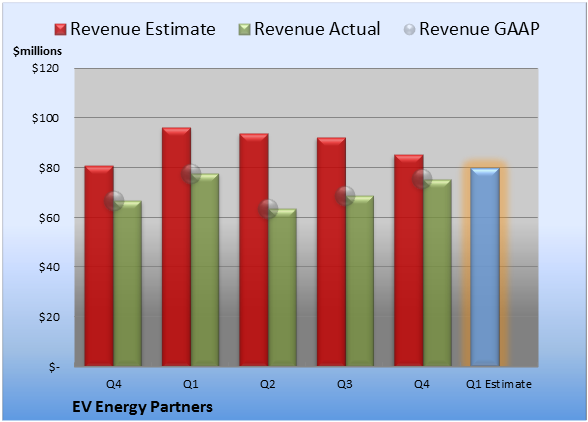The width and height of the screenshot is (588, 422).
Task: Click the 'EV Energy Partners' chart title
Action: [142, 407]
